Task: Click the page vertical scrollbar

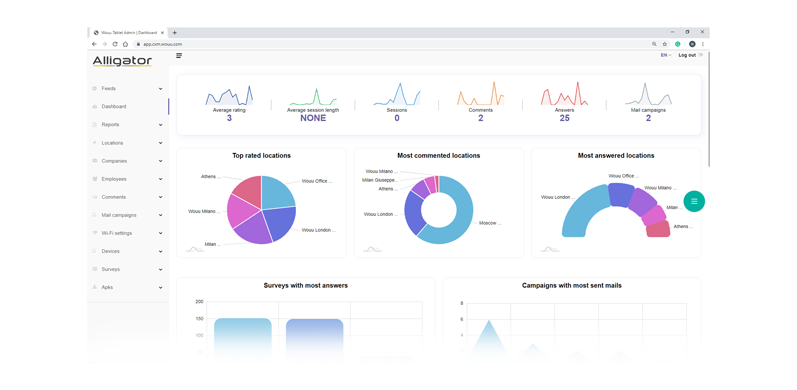Action: tap(709, 109)
